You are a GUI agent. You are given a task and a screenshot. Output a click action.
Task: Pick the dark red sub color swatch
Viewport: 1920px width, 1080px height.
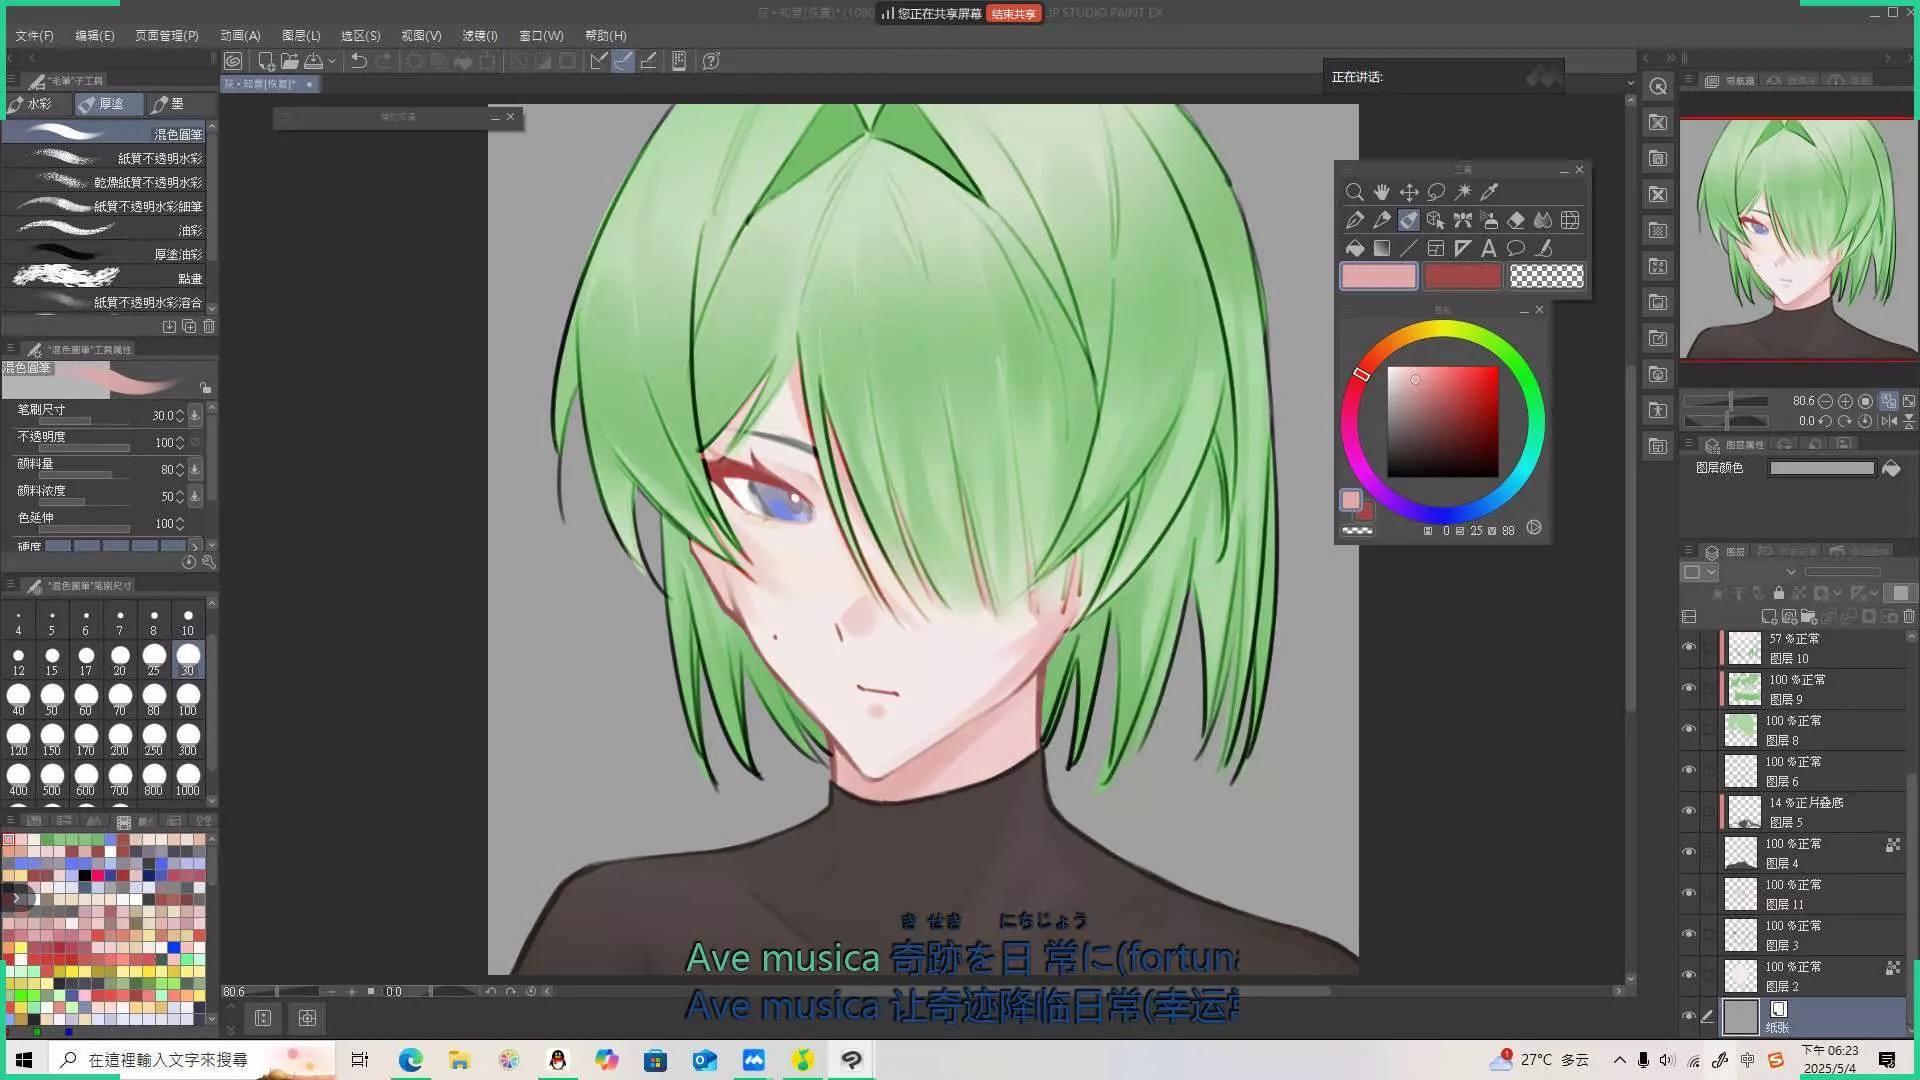click(1462, 276)
